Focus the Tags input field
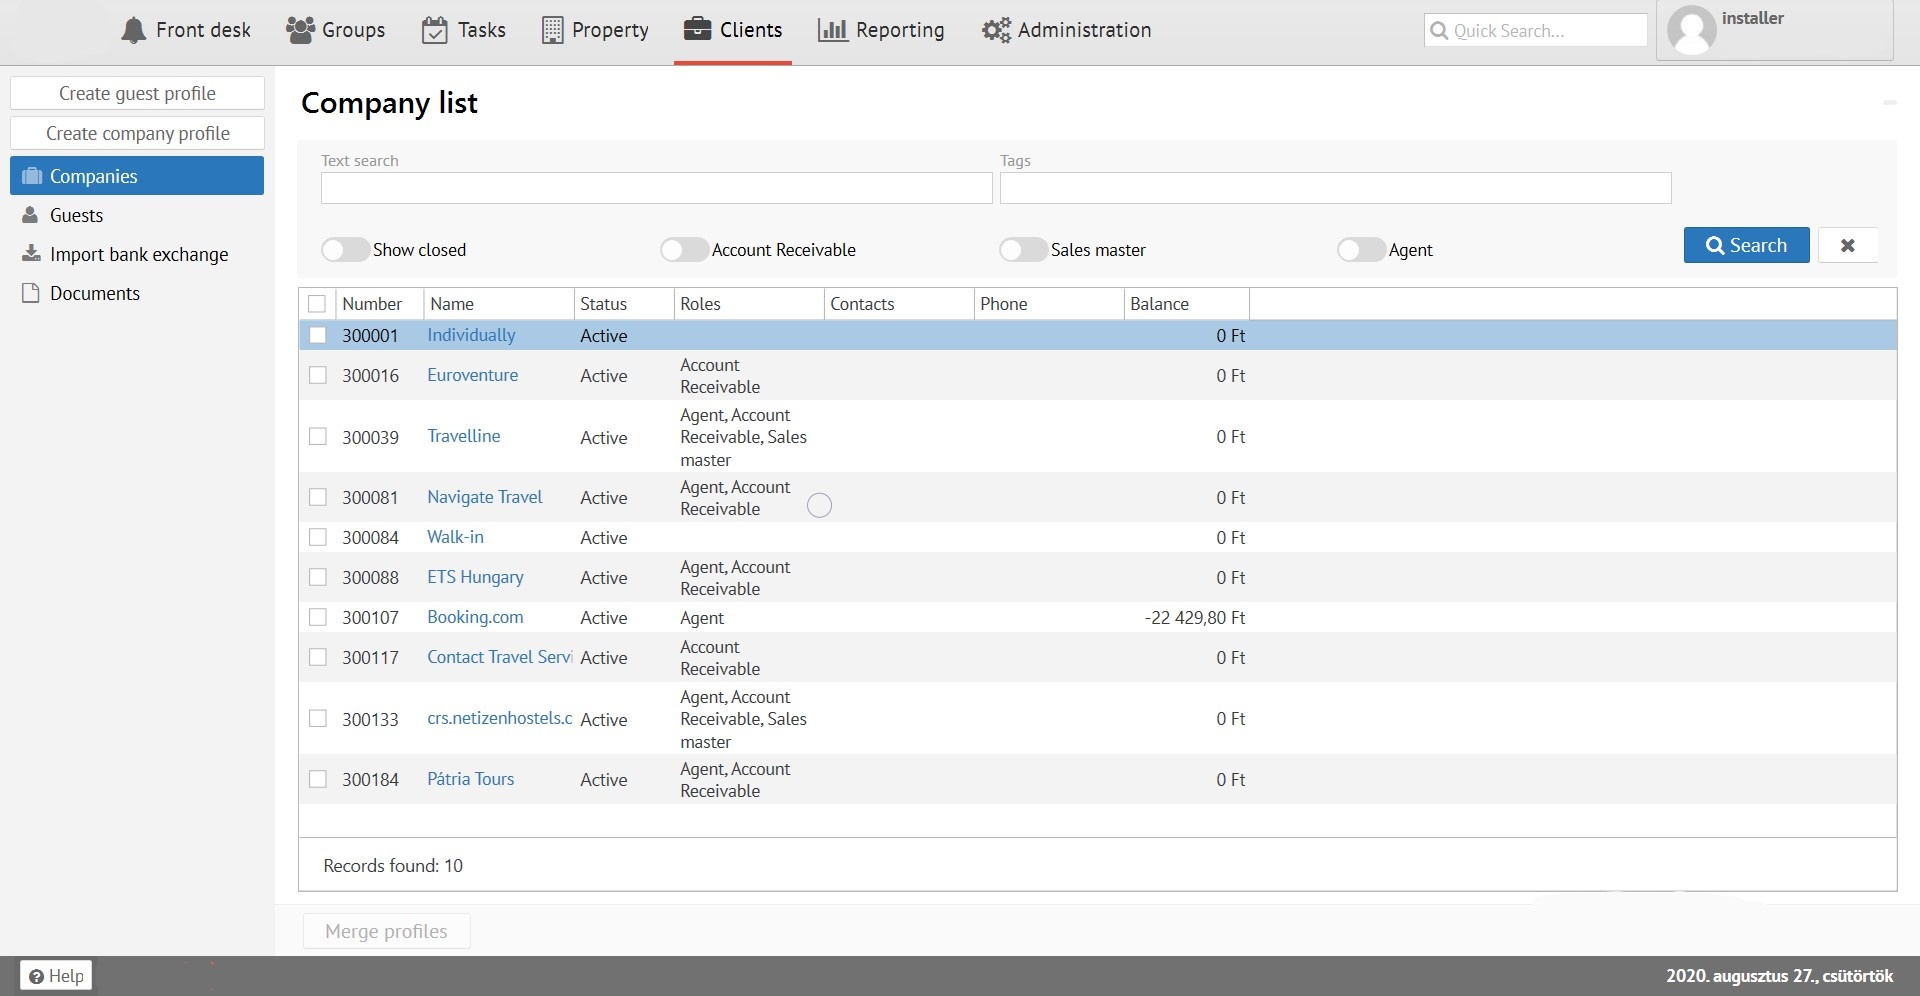 pos(1335,188)
